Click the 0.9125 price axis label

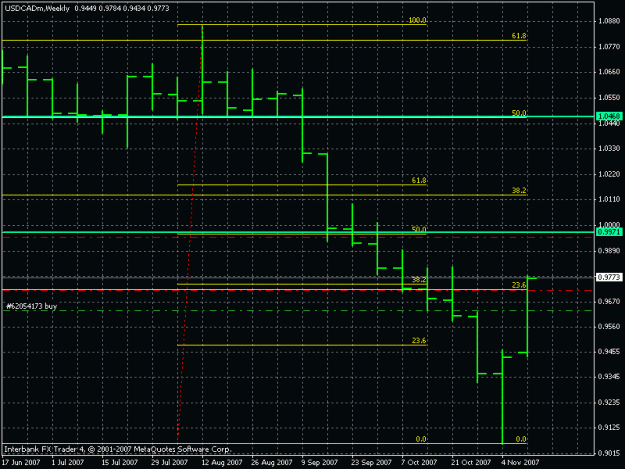click(609, 428)
